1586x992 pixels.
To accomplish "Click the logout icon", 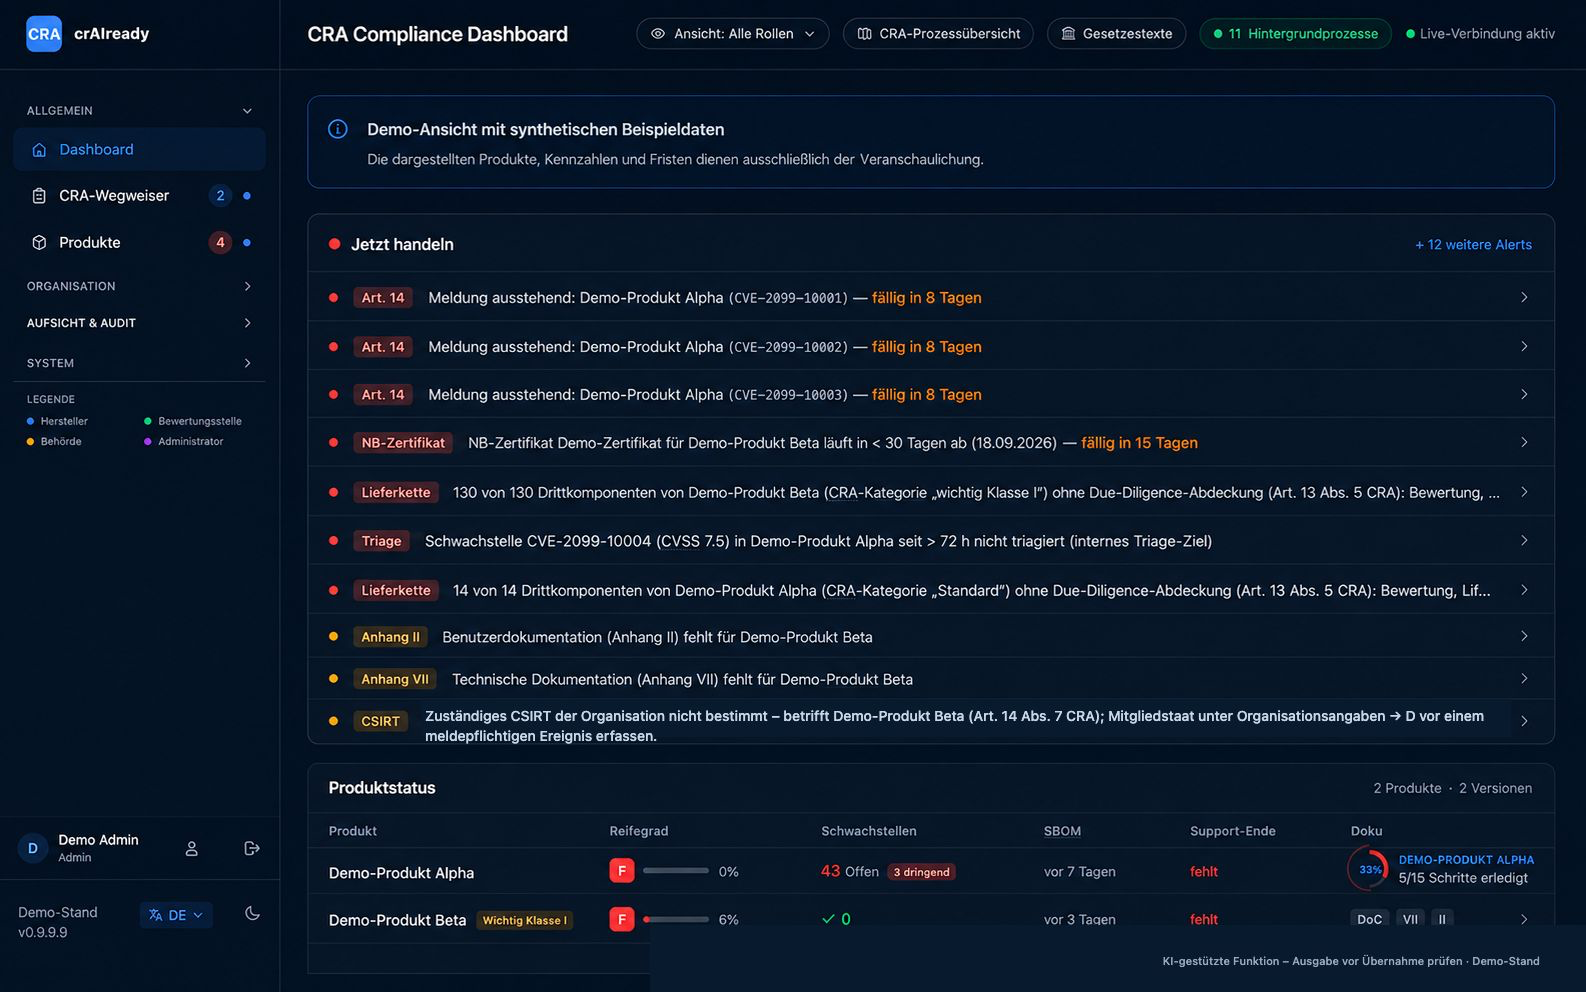I will 252,849.
